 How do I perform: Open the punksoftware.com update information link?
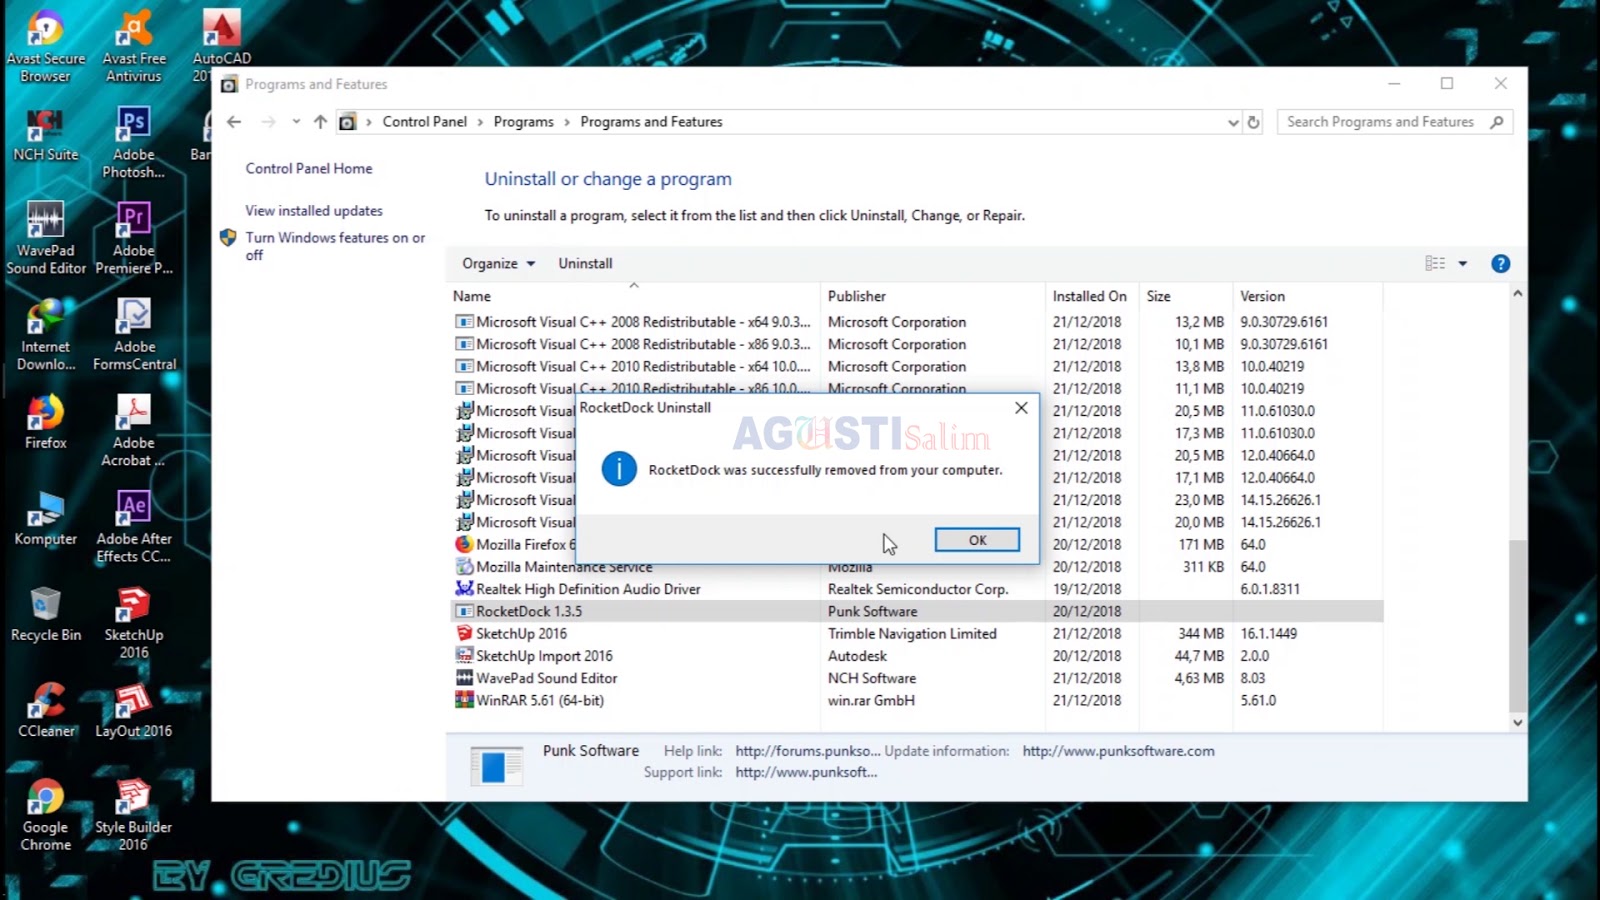(1118, 751)
